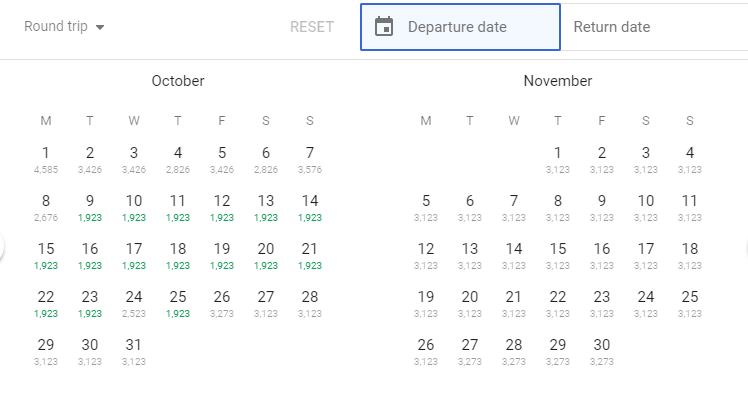Pick October 1 priced 4,585
Viewport: 748px width, 415px height.
[46, 158]
